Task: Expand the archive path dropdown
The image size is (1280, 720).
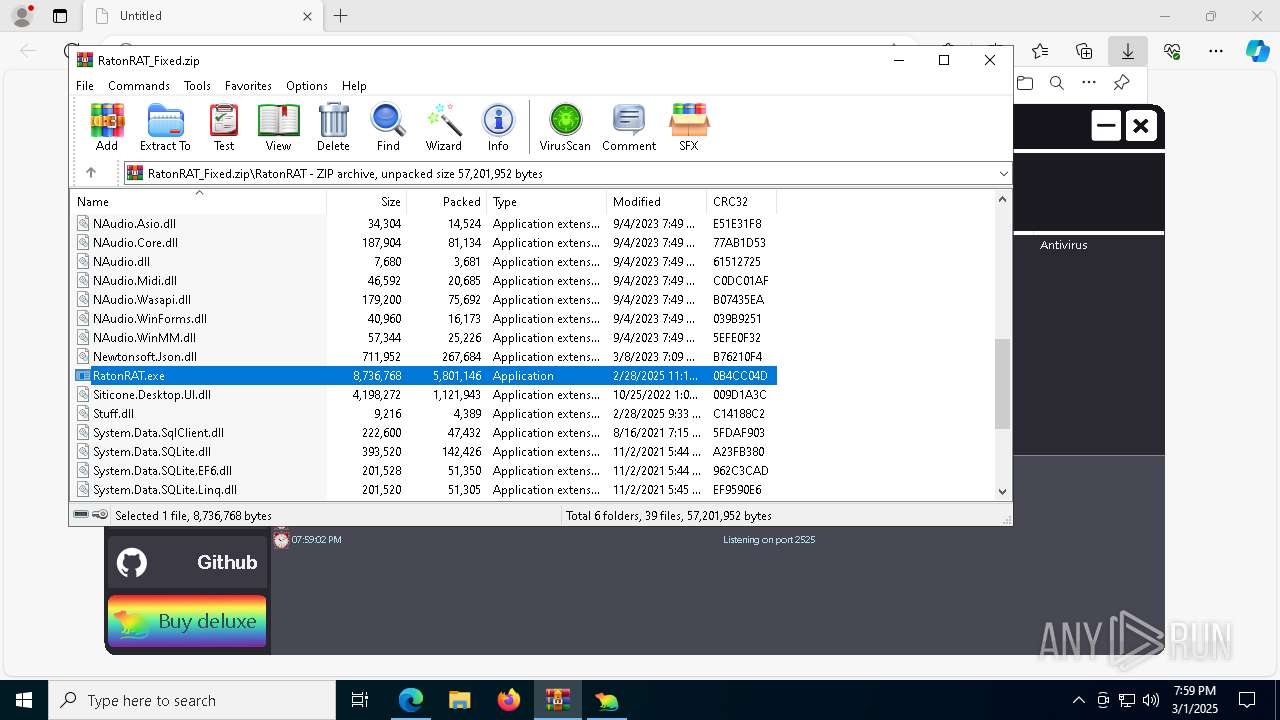Action: 1003,174
